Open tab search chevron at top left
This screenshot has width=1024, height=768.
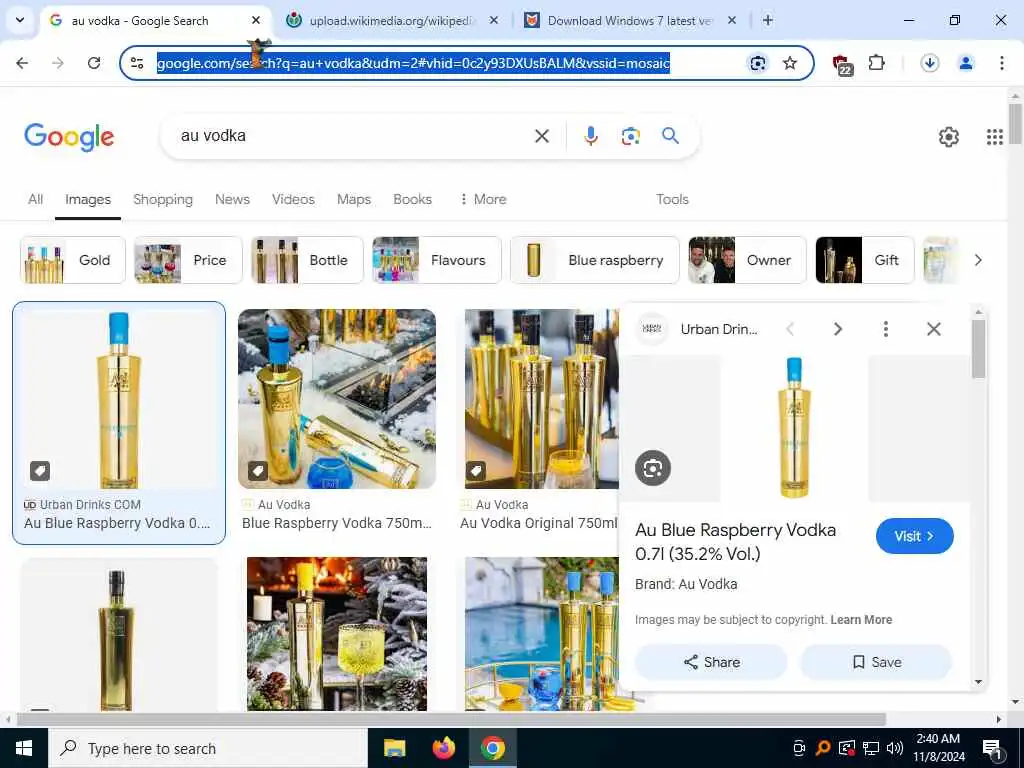pyautogui.click(x=20, y=20)
